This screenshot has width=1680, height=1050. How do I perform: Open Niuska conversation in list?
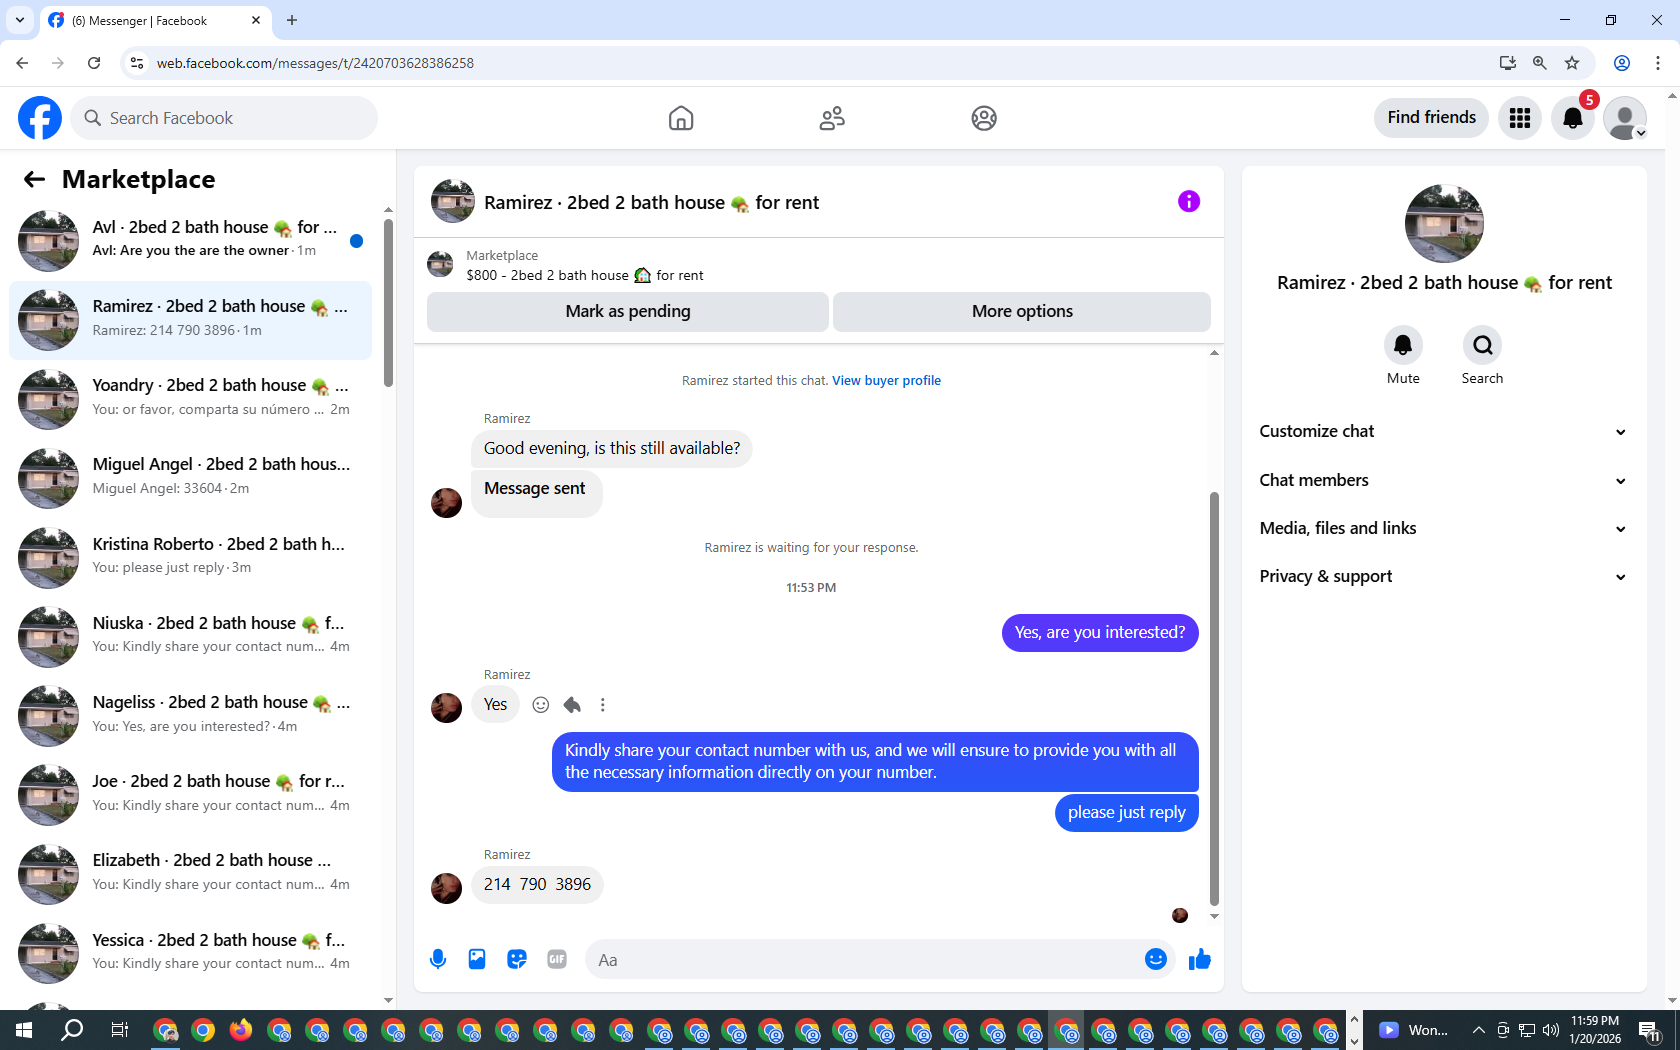click(190, 636)
